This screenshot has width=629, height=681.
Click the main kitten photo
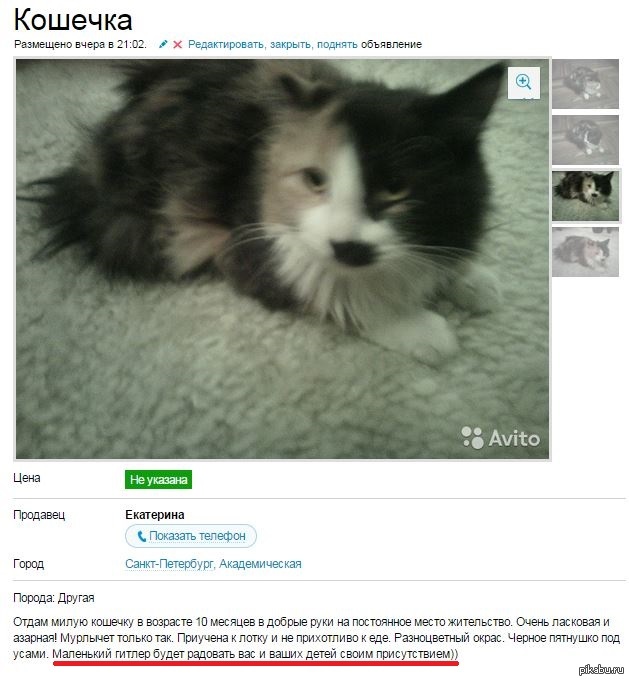282,259
